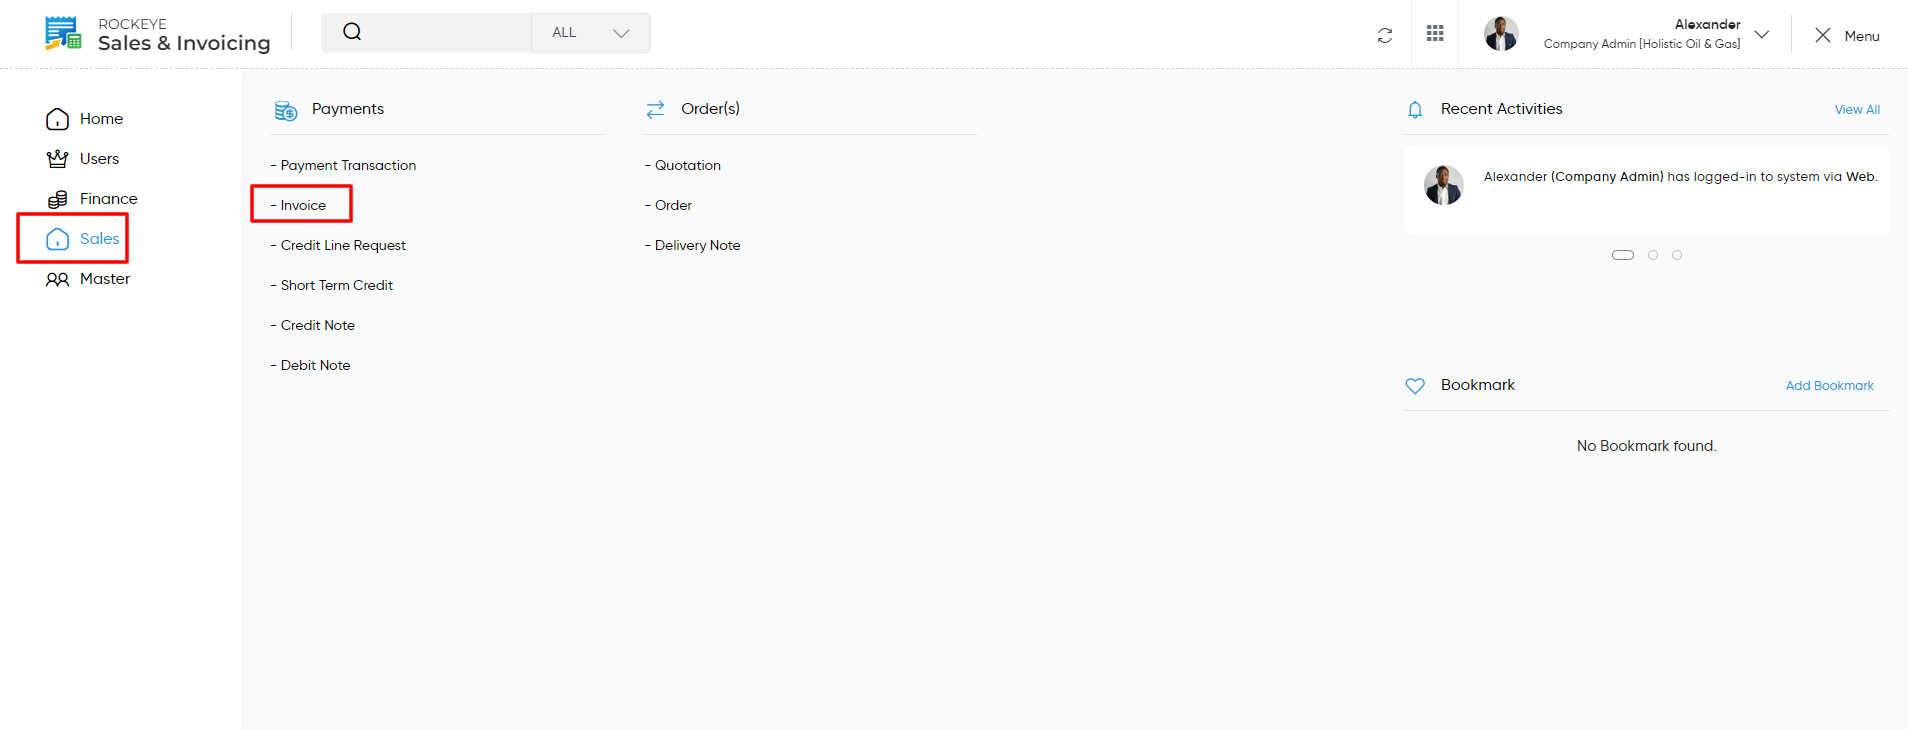
Task: Click the Recent Activities bell icon
Action: pos(1415,110)
